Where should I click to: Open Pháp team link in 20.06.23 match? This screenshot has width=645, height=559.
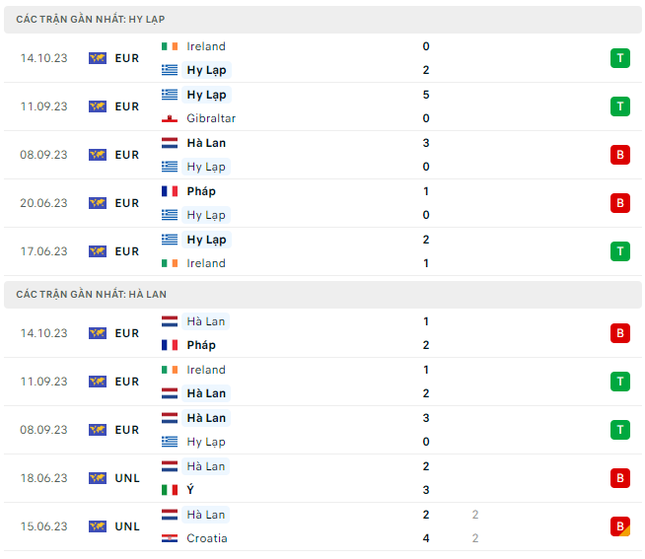tap(201, 191)
